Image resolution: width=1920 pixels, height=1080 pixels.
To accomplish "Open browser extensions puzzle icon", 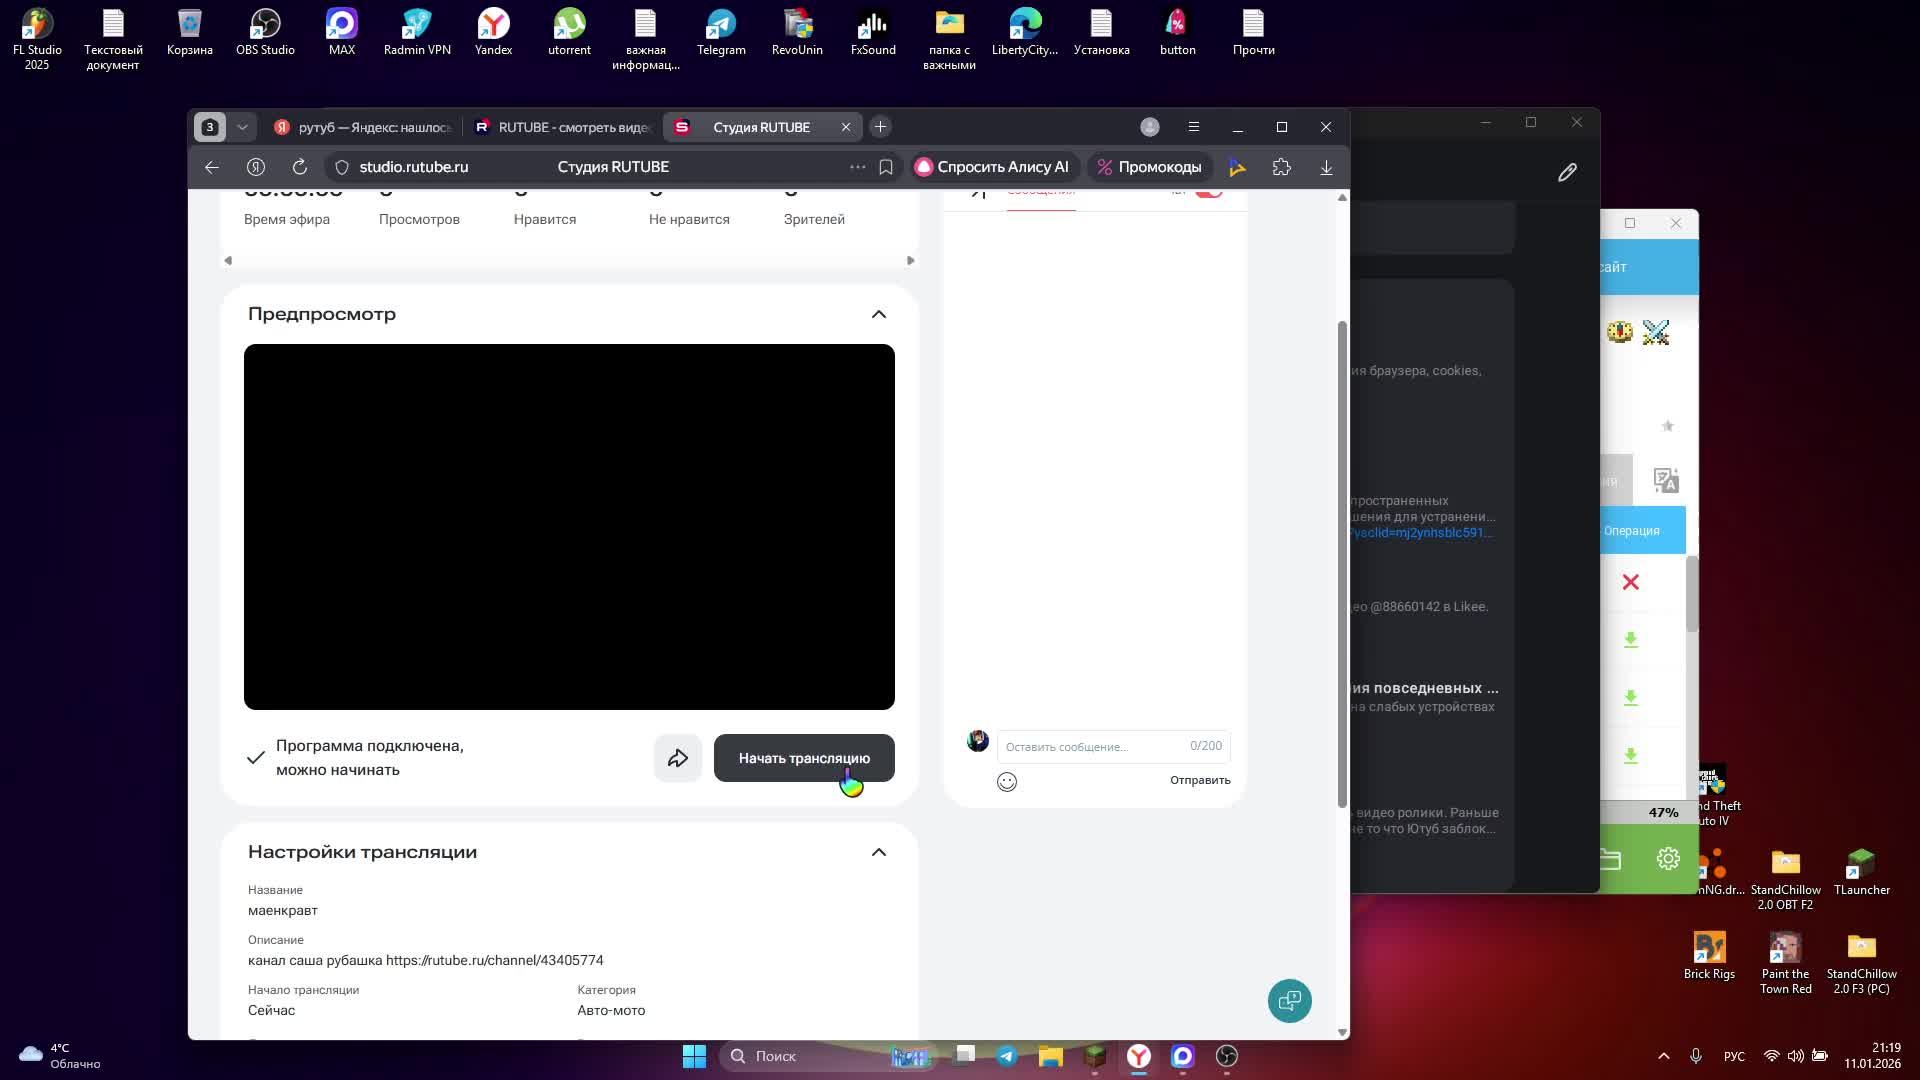I will [x=1282, y=167].
